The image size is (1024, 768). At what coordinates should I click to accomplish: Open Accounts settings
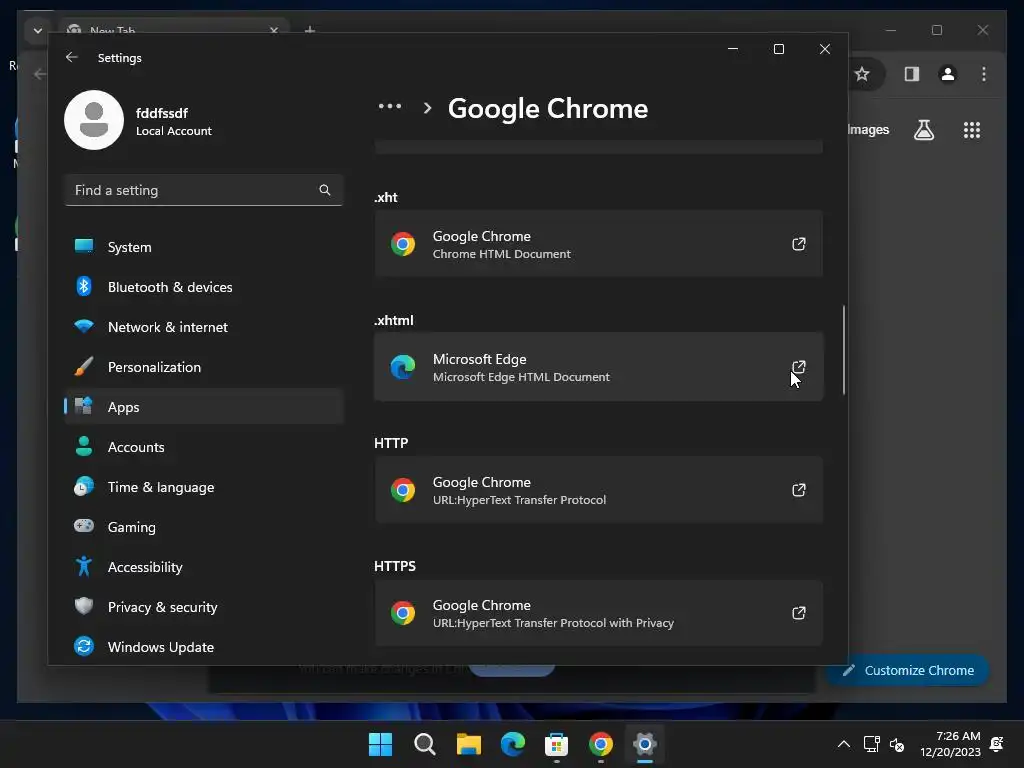[x=204, y=447]
